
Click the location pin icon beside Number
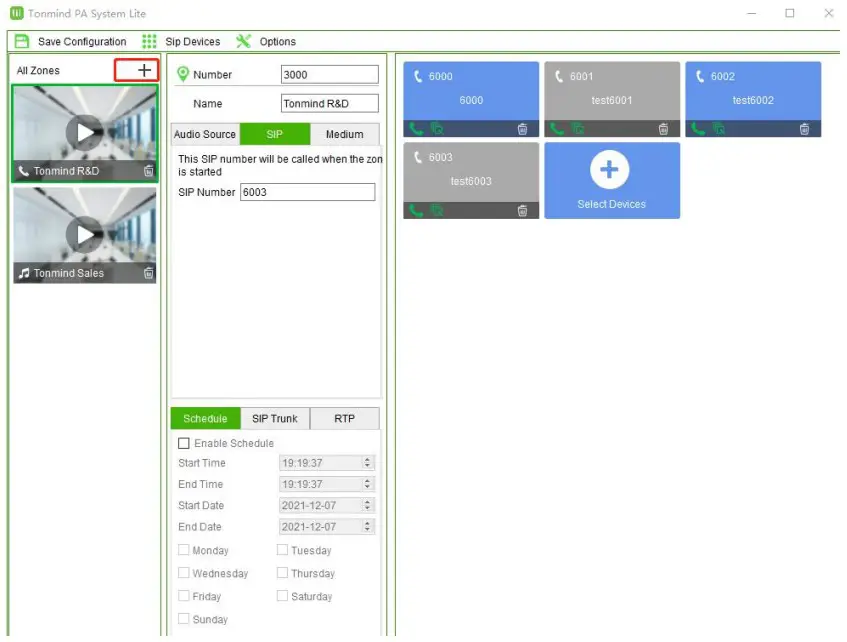click(x=183, y=74)
